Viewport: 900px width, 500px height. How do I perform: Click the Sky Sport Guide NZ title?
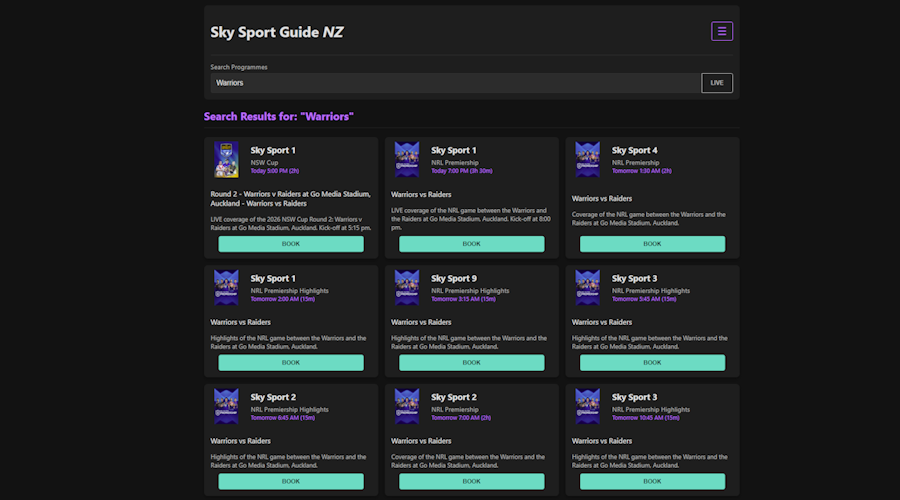pyautogui.click(x=277, y=32)
